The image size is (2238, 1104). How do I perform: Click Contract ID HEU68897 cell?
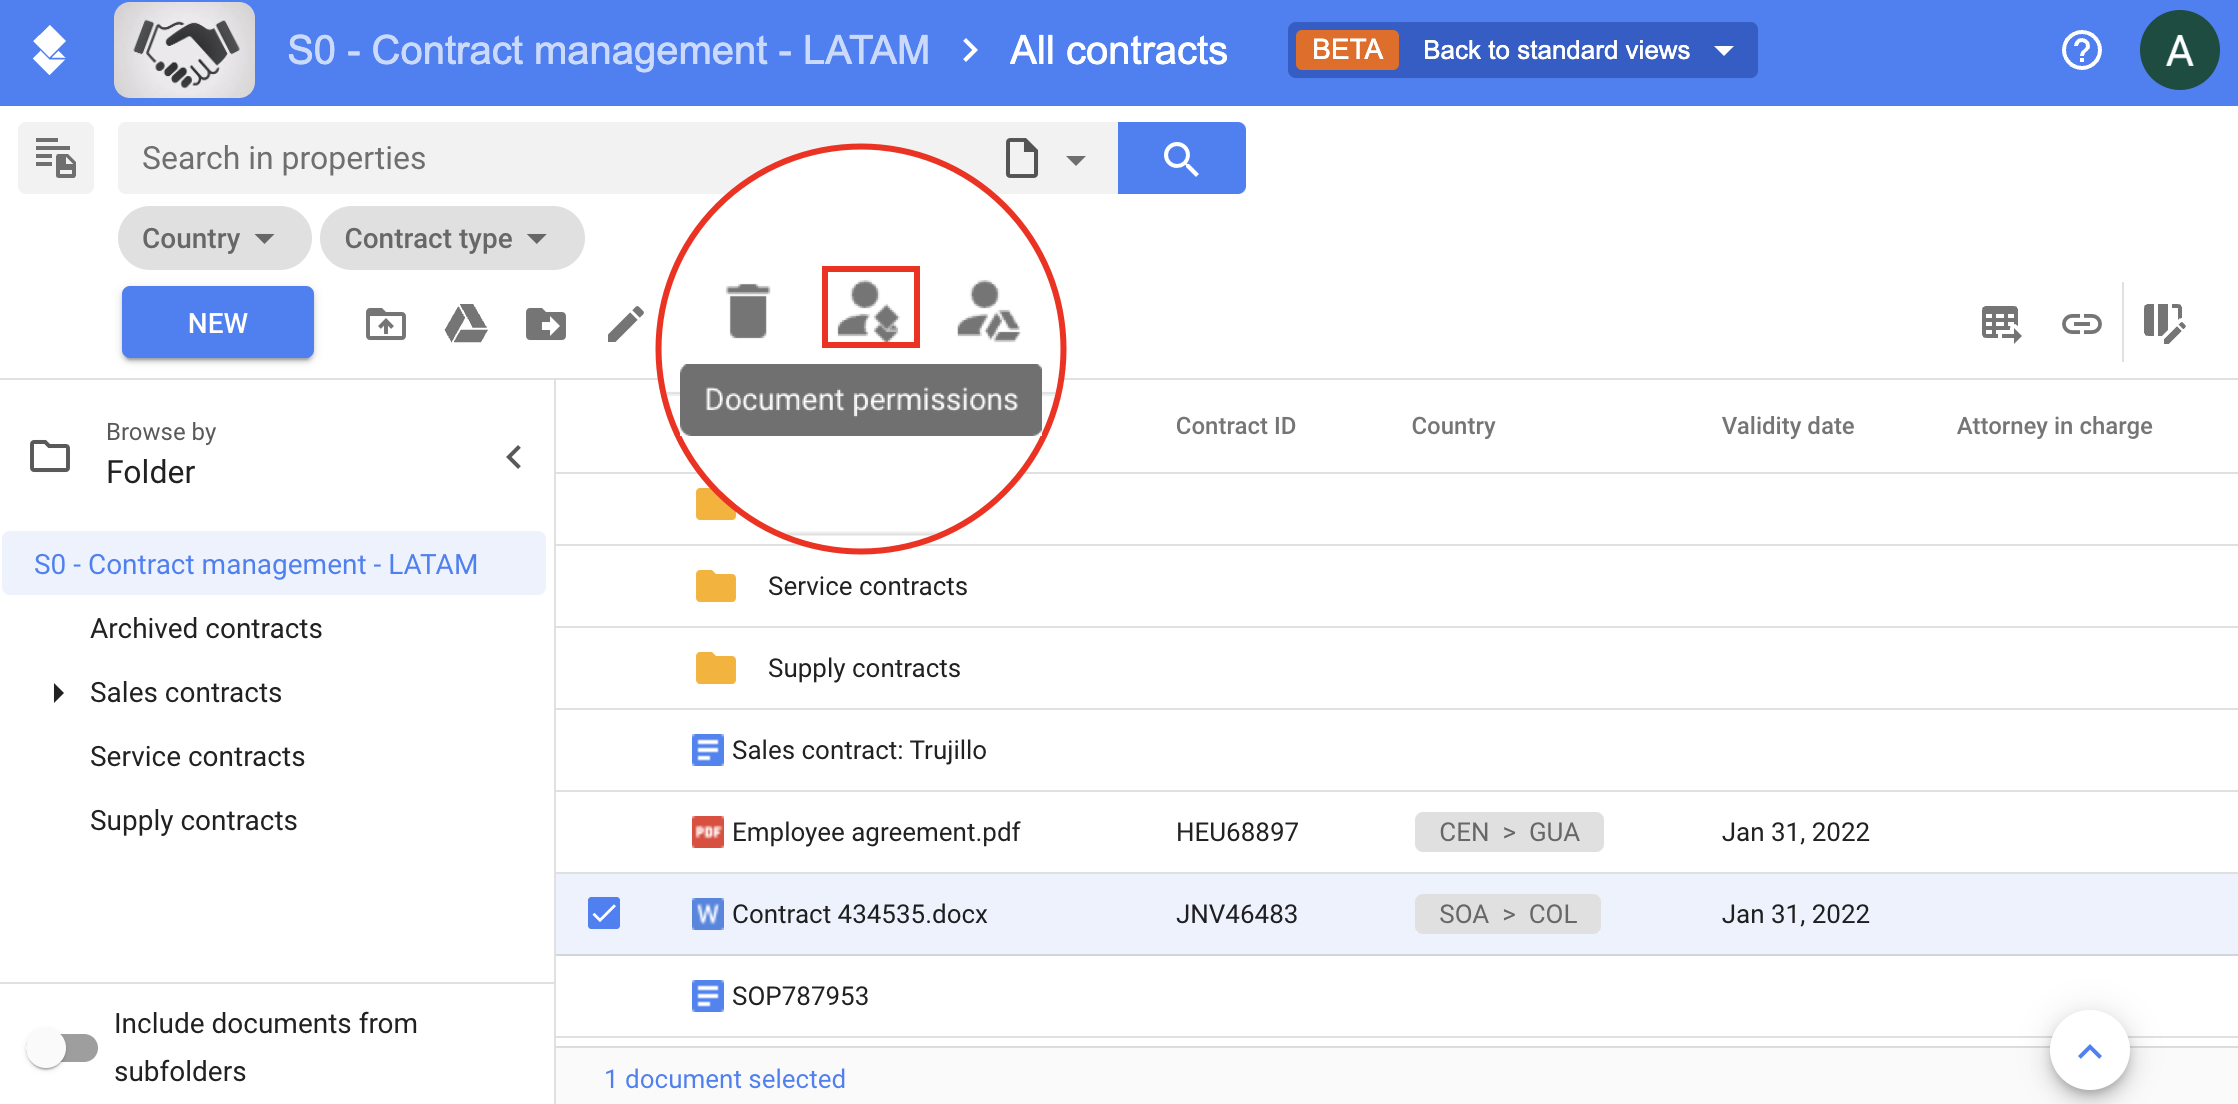click(1237, 832)
